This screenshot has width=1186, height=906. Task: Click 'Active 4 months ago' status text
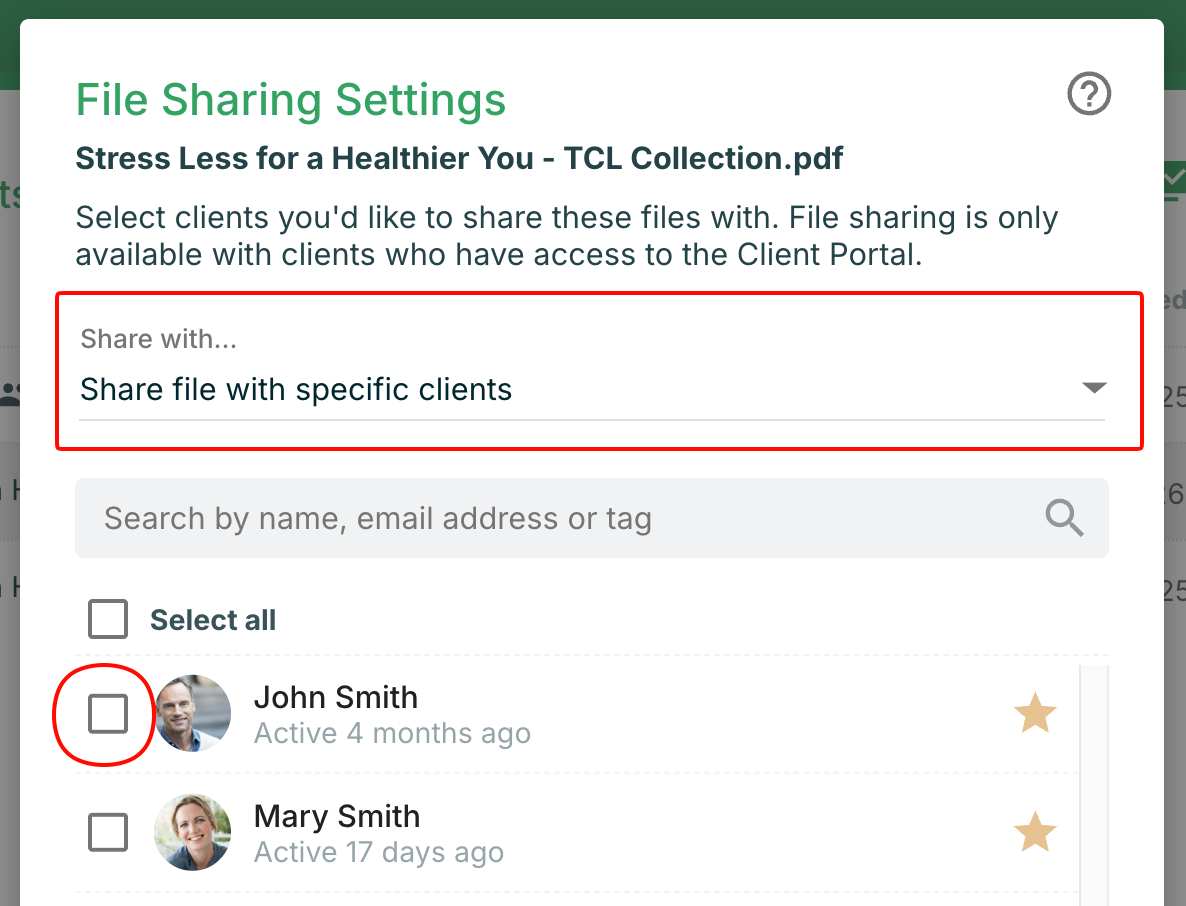(392, 734)
